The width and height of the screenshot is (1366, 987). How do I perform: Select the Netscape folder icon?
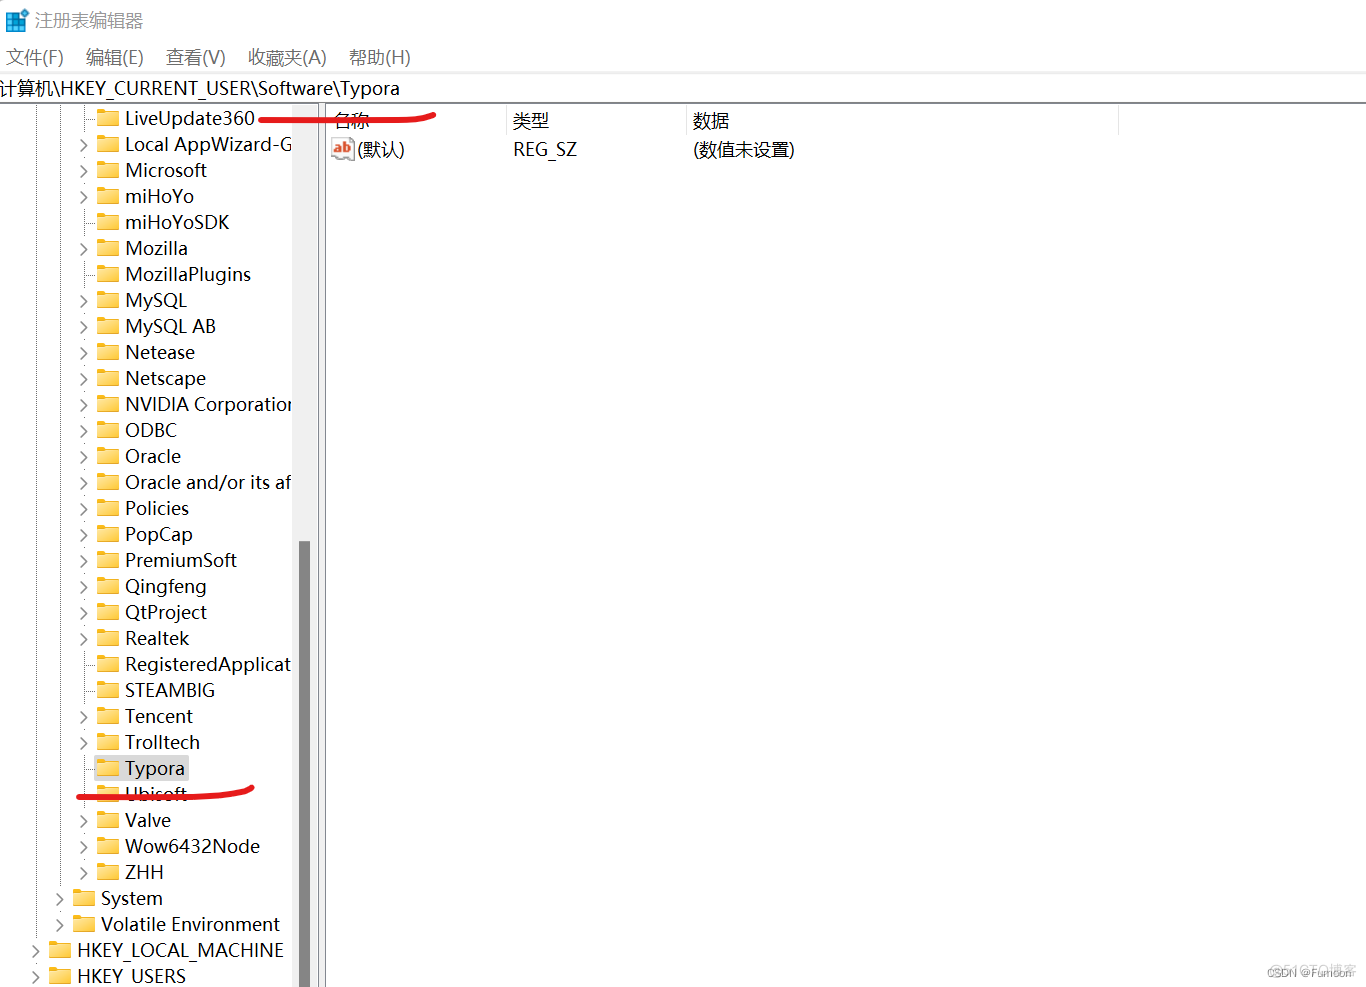pyautogui.click(x=108, y=378)
